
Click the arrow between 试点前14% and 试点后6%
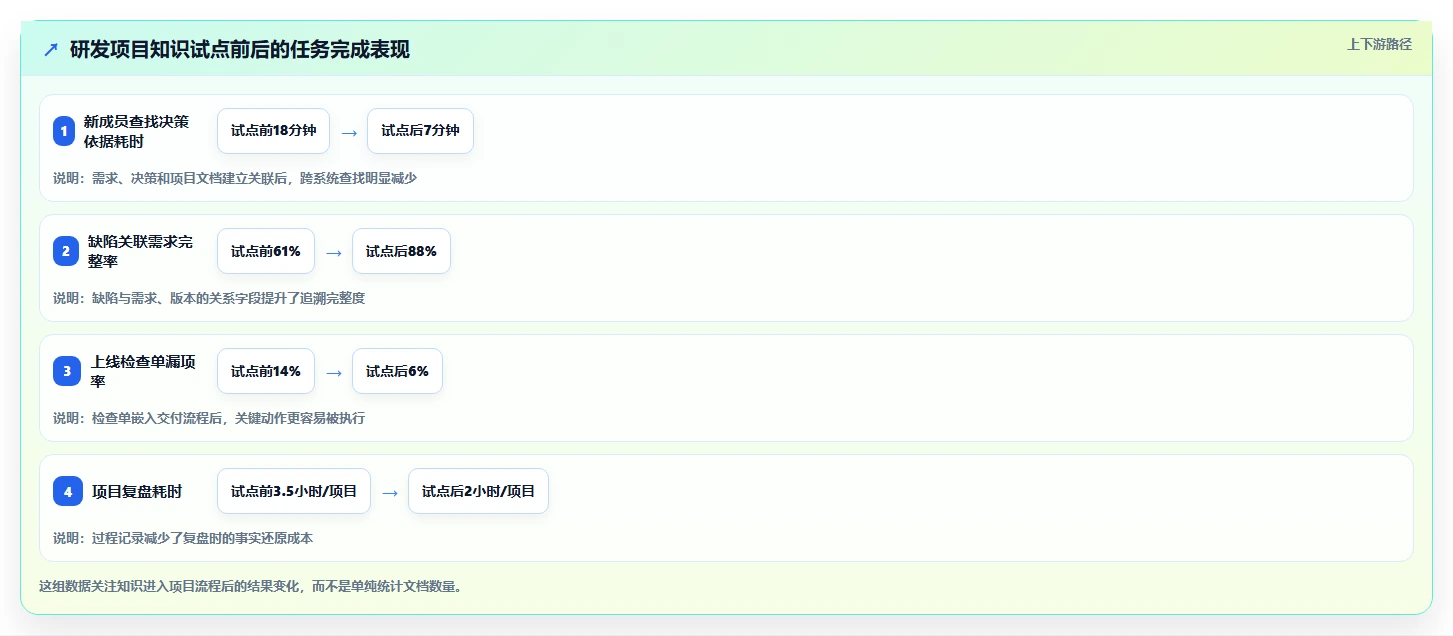click(x=334, y=372)
